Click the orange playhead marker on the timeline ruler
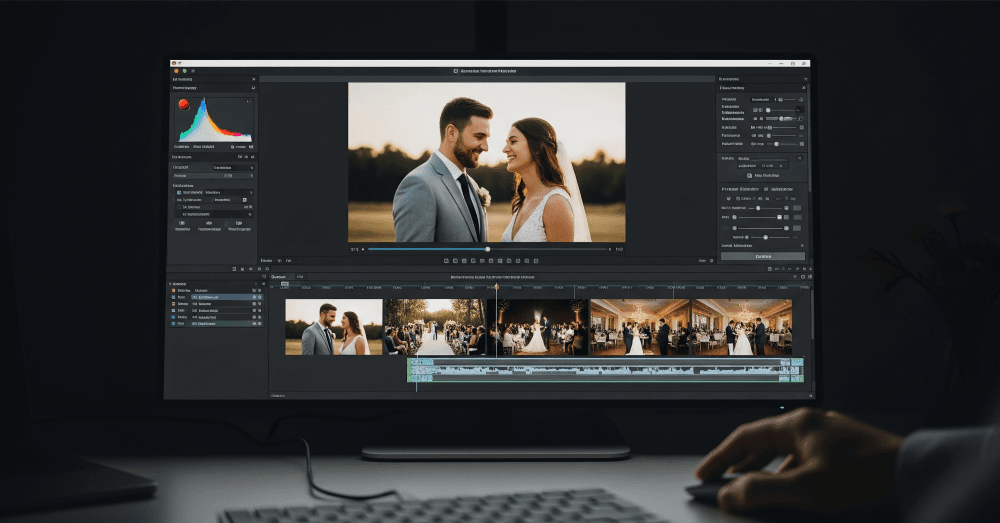This screenshot has height=523, width=1000. (x=496, y=288)
